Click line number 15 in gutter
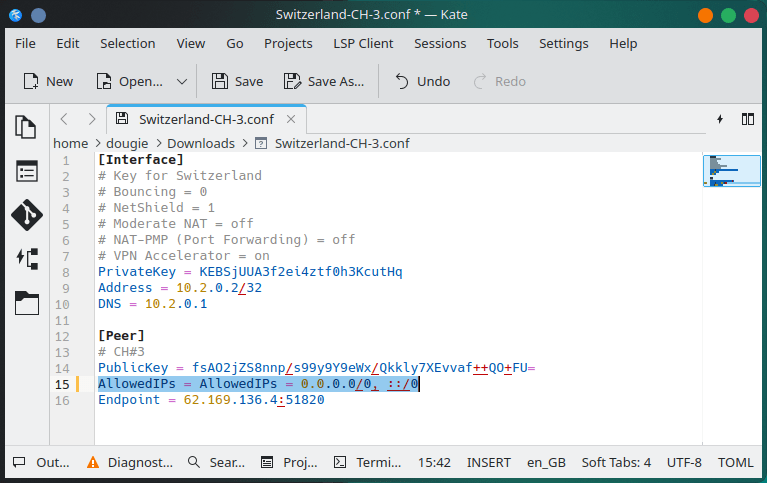Viewport: 767px width, 483px height. tap(62, 384)
